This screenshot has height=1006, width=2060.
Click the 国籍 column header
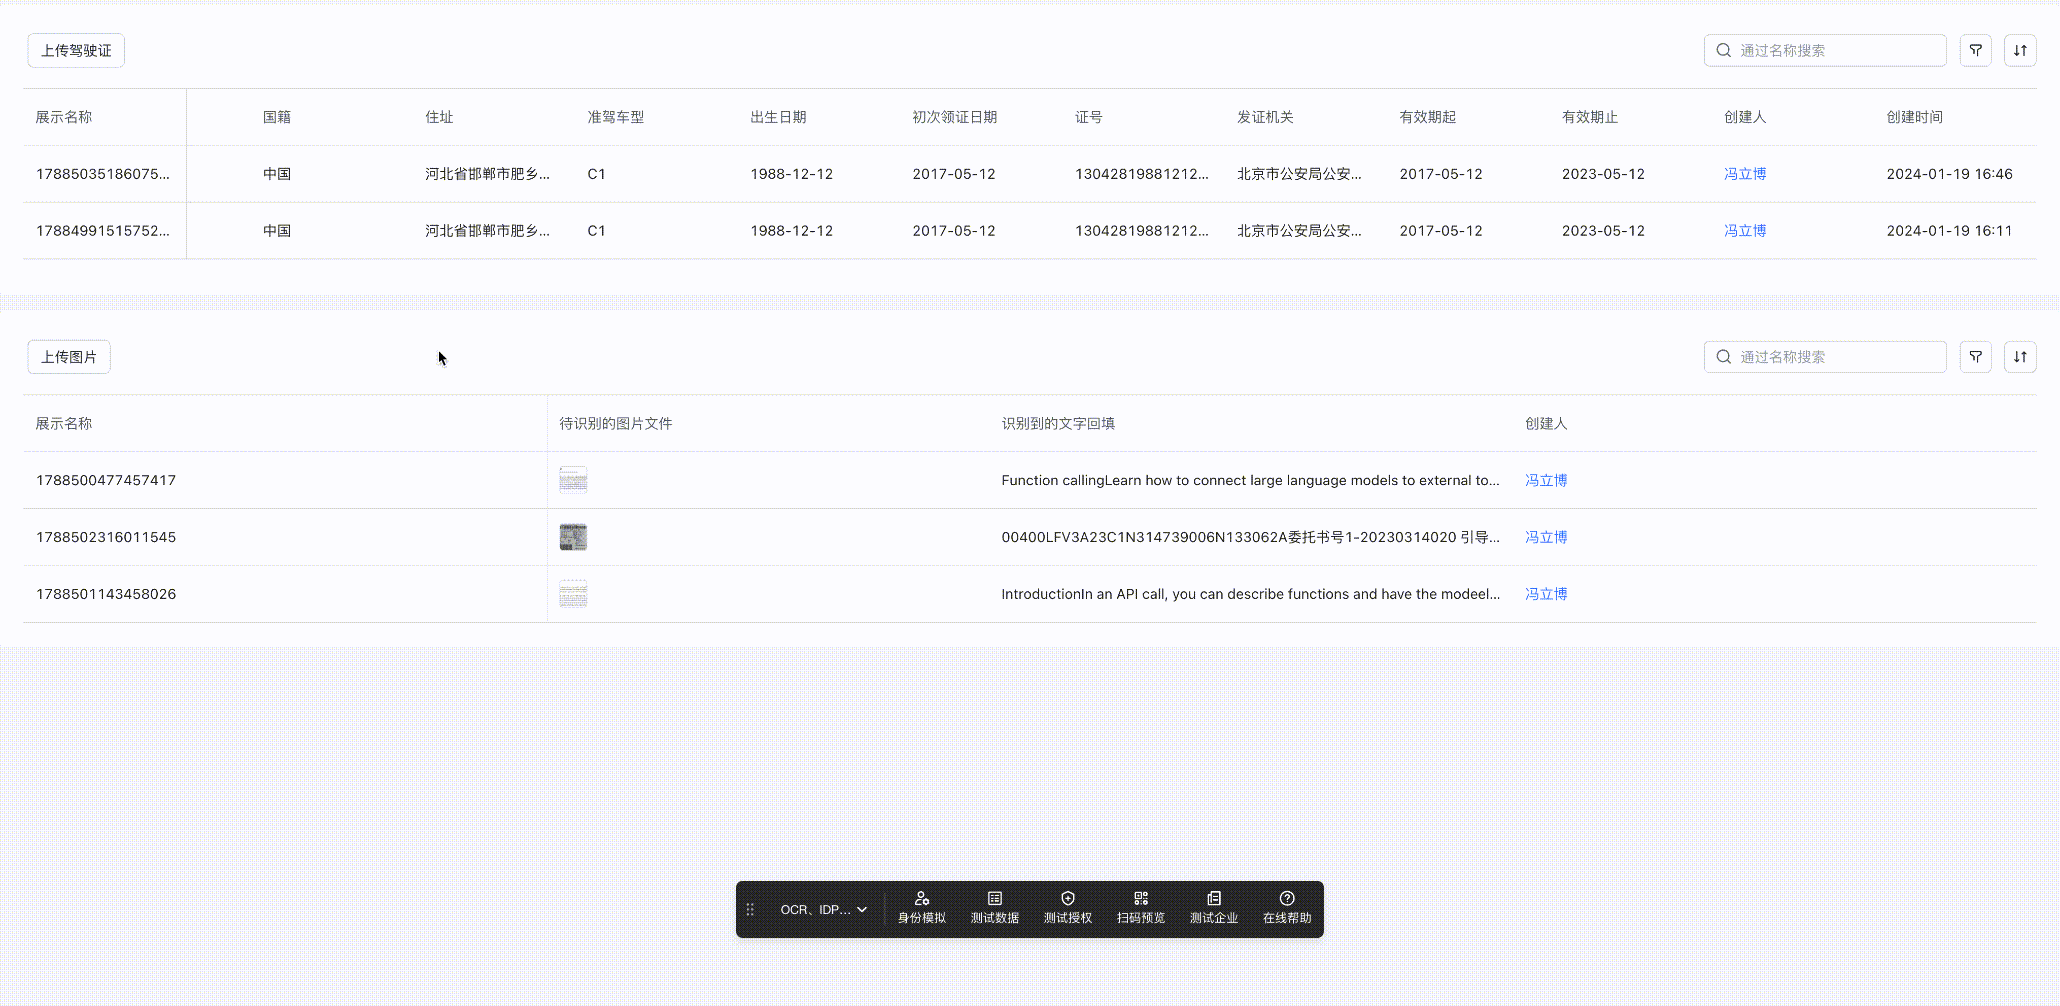point(277,117)
